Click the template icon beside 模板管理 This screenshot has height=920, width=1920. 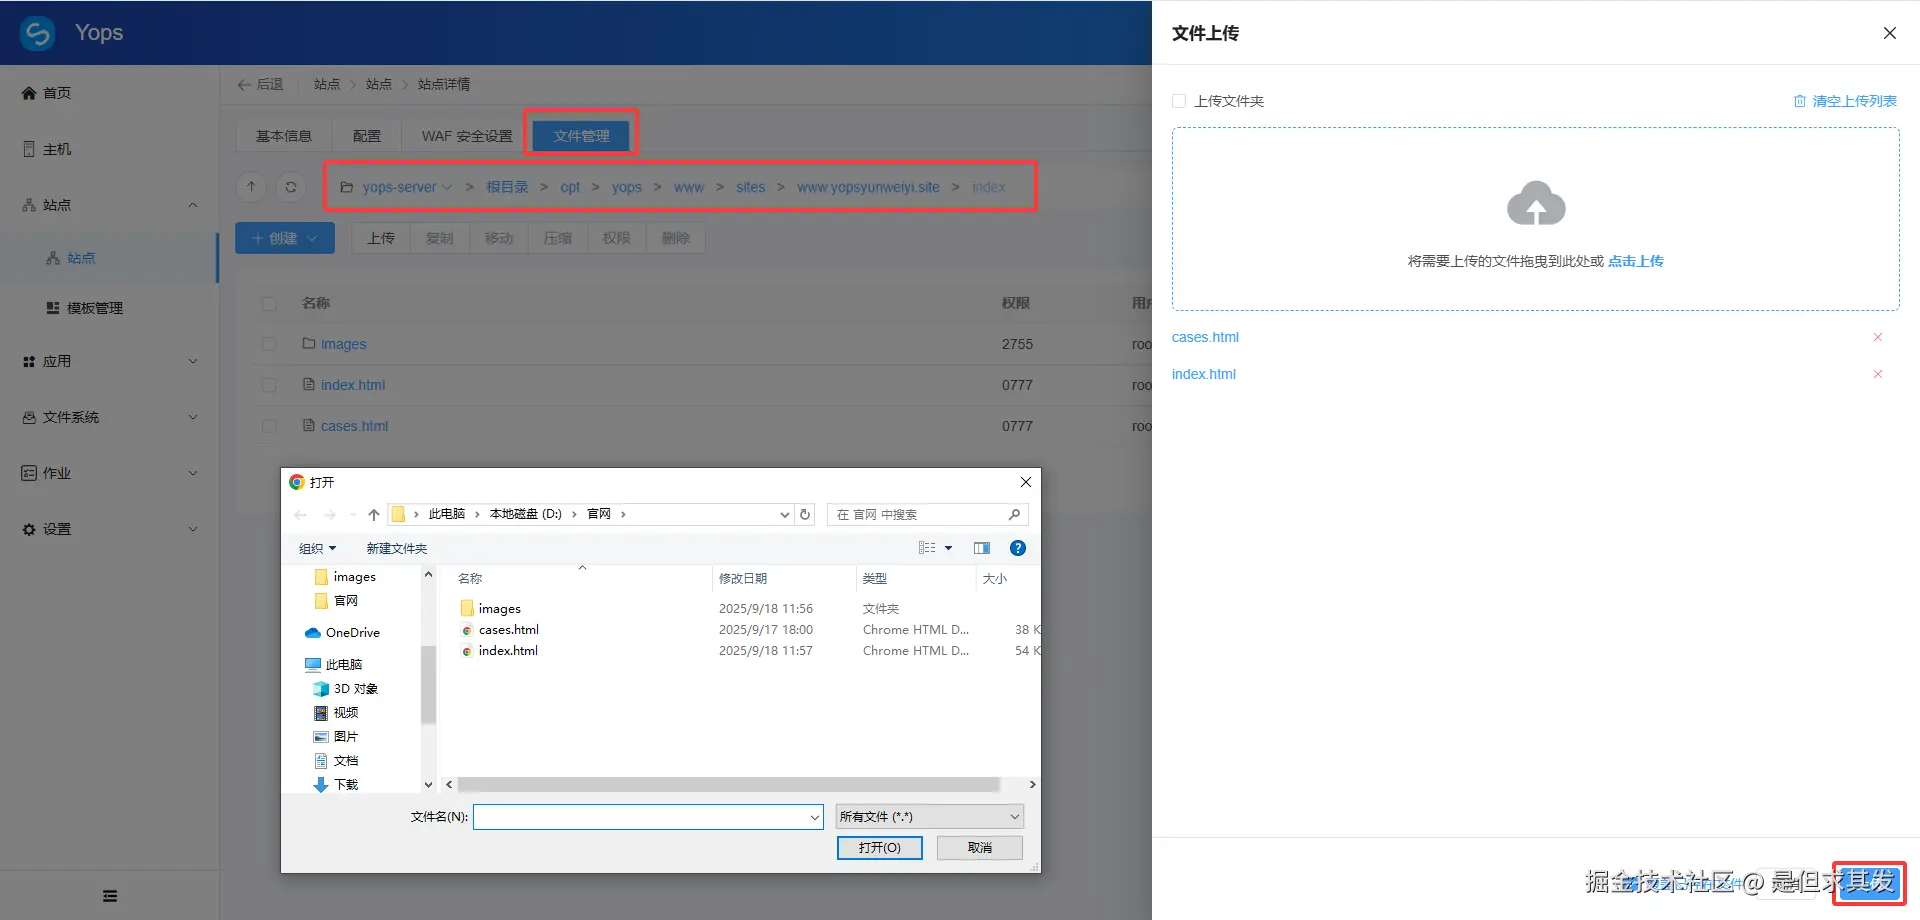point(53,308)
